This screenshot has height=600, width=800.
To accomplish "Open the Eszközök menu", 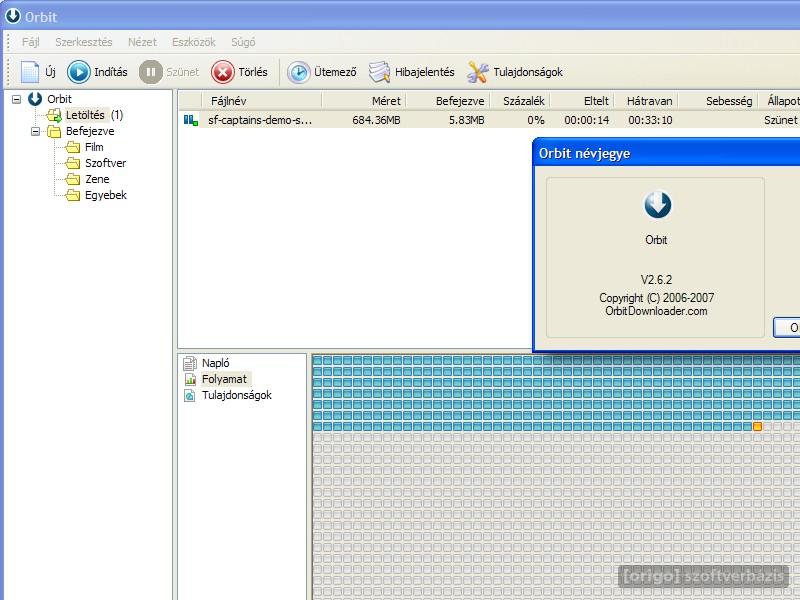I will 193,42.
